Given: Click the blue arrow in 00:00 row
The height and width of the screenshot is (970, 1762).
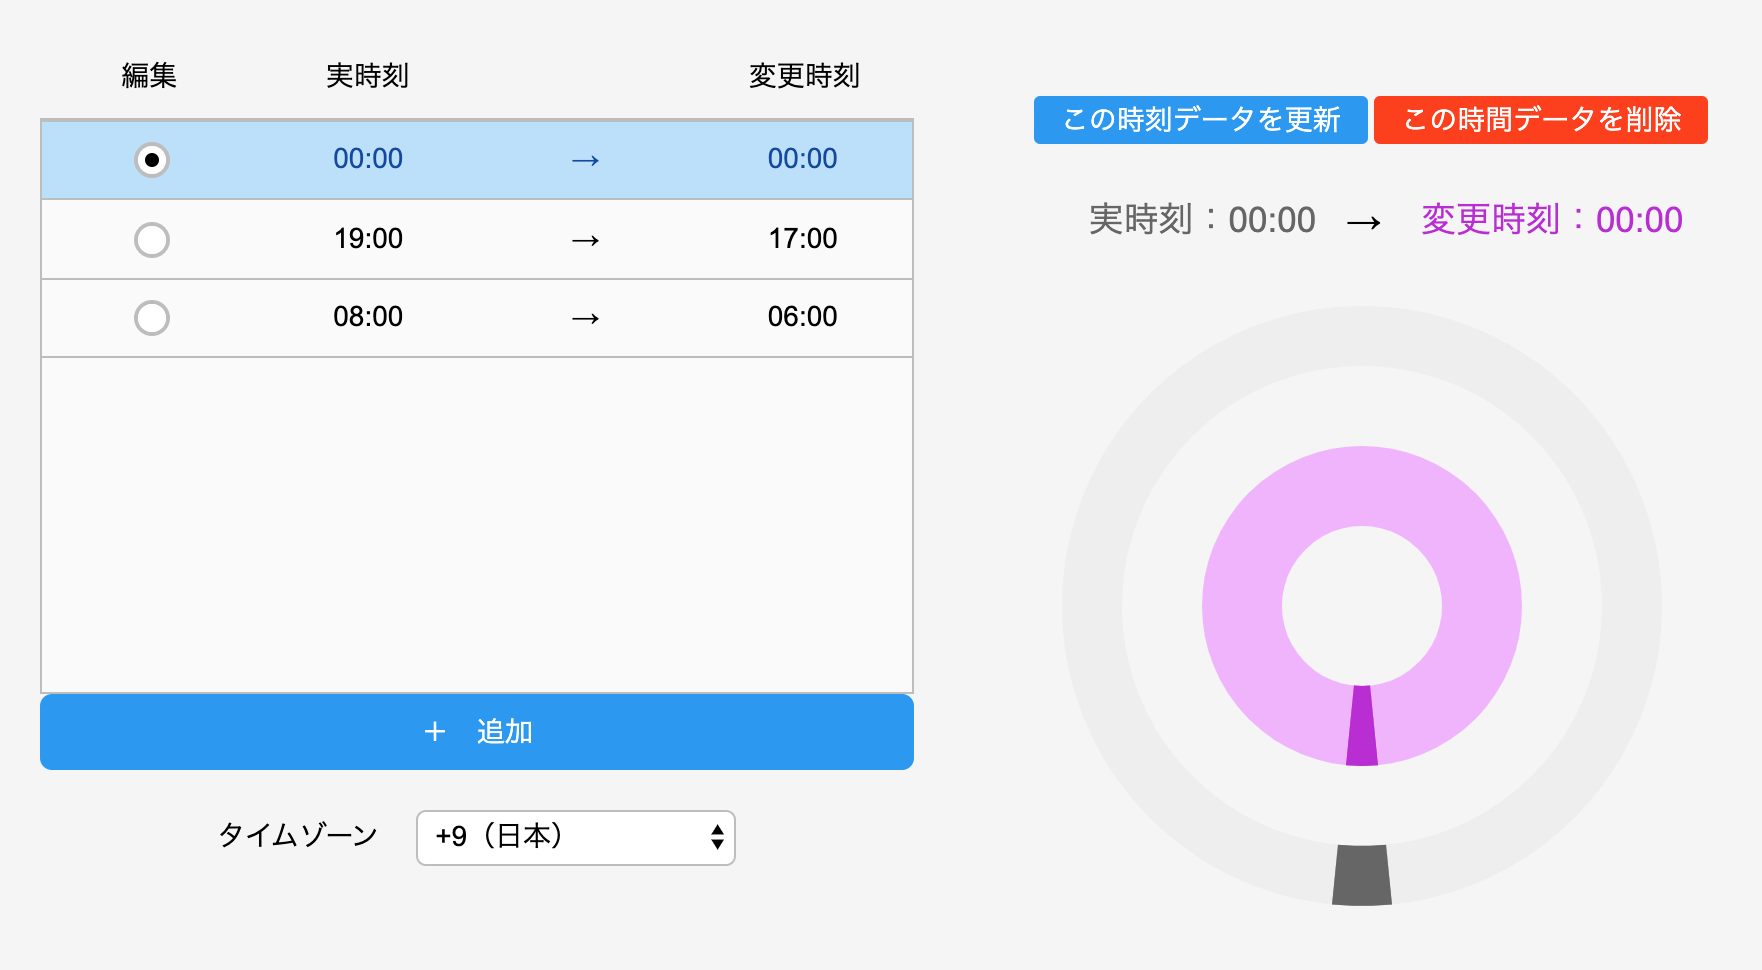Looking at the screenshot, I should point(585,160).
